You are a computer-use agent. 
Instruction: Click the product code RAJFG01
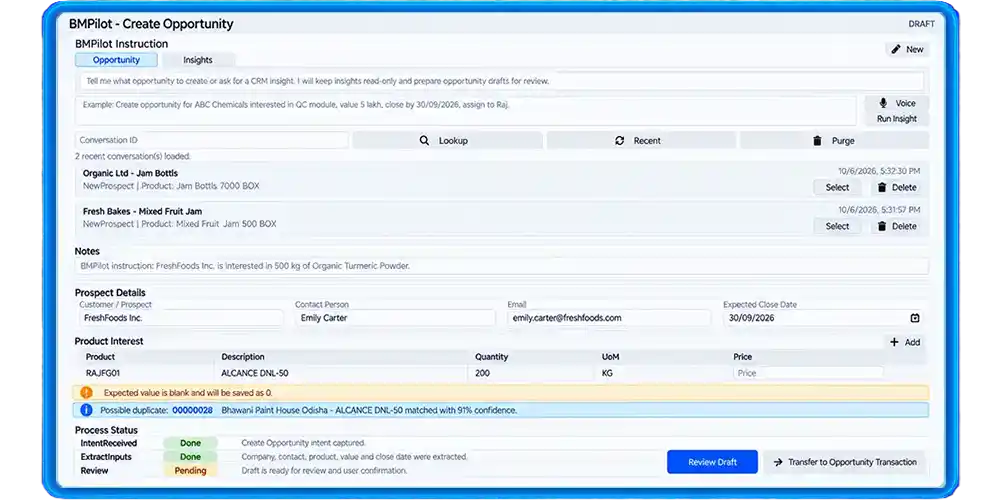pos(103,373)
